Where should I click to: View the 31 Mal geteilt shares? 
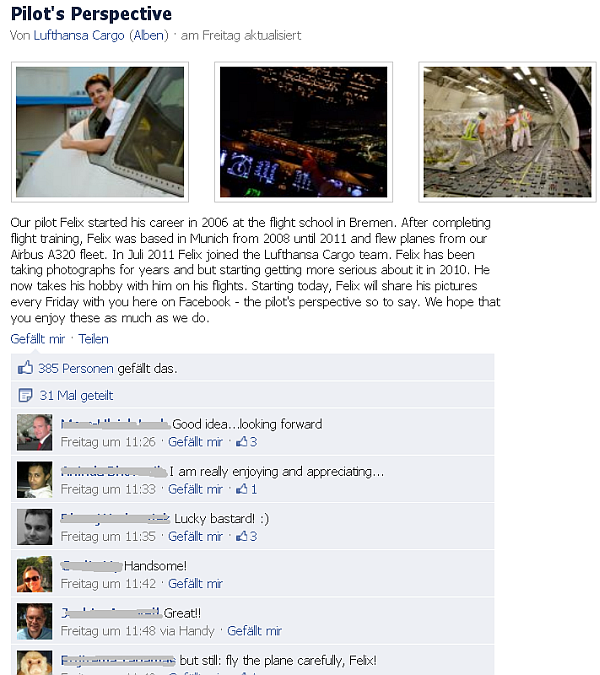click(76, 395)
